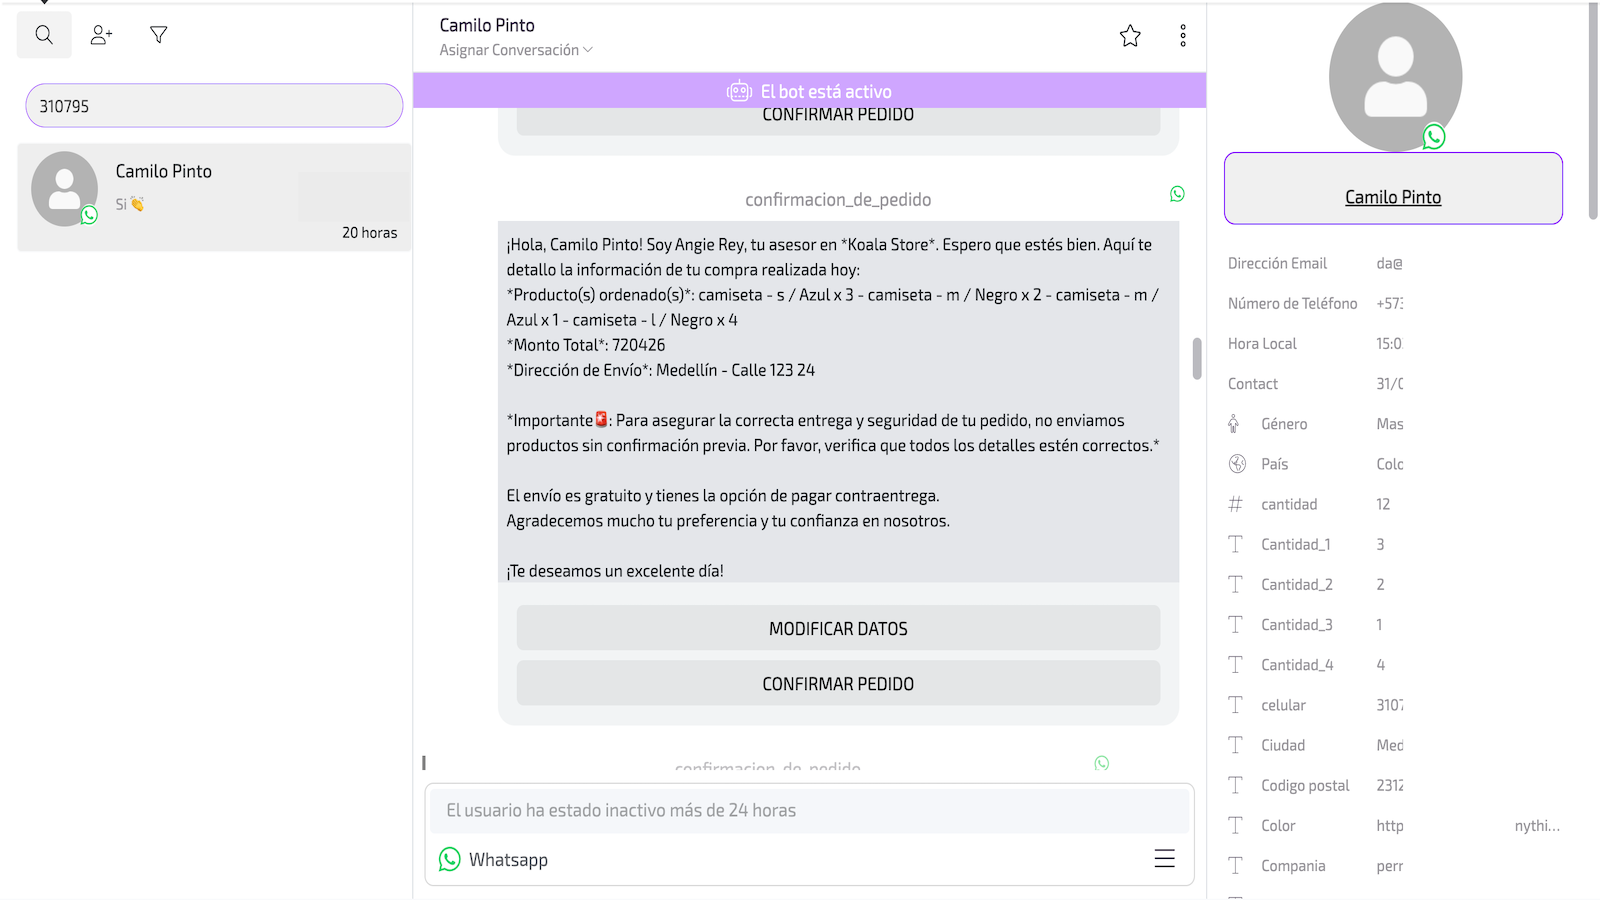Click WhatsApp badge on Camilo Pinto list avatar
The image size is (1600, 900).
pos(89,215)
